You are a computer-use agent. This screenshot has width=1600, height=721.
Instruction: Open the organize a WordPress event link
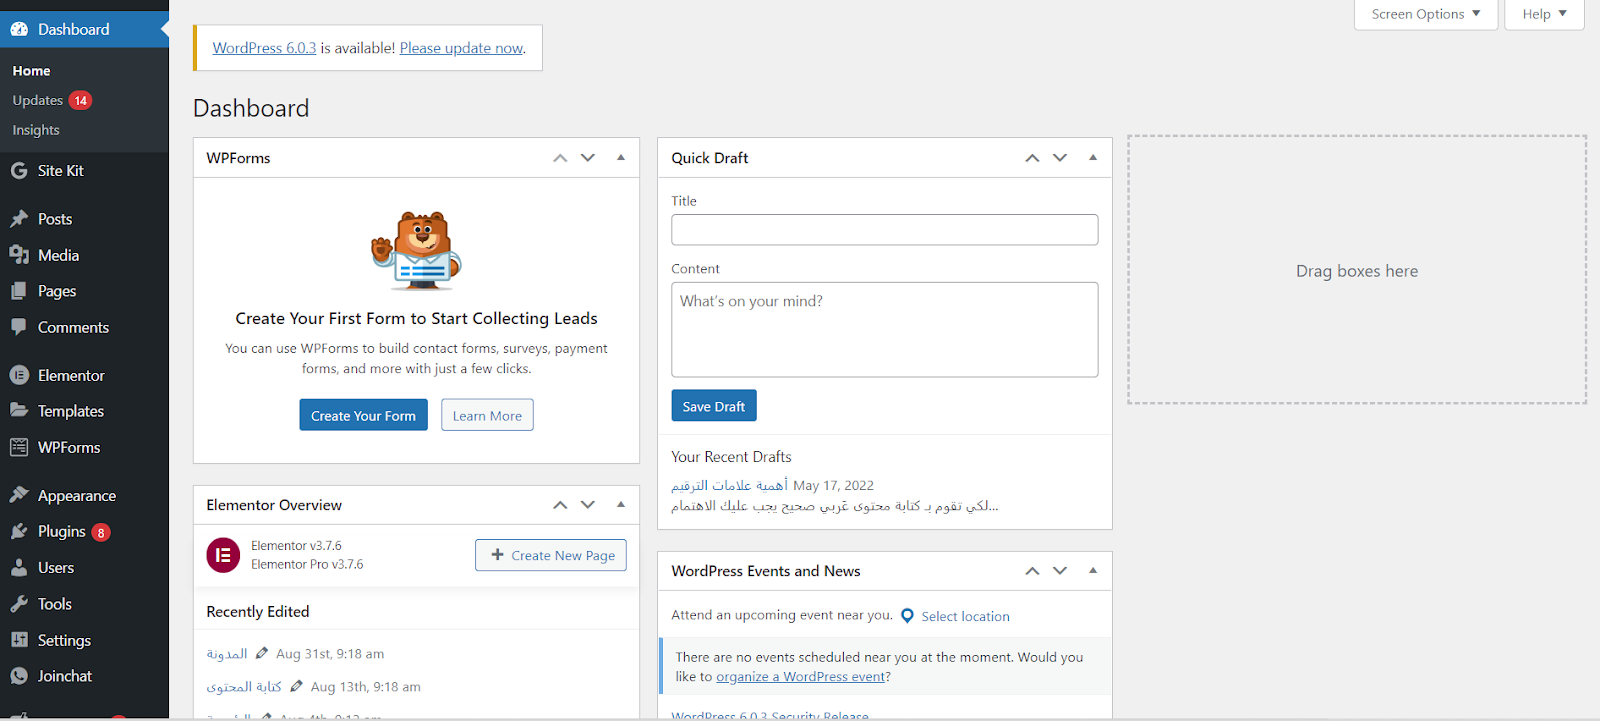tap(801, 677)
